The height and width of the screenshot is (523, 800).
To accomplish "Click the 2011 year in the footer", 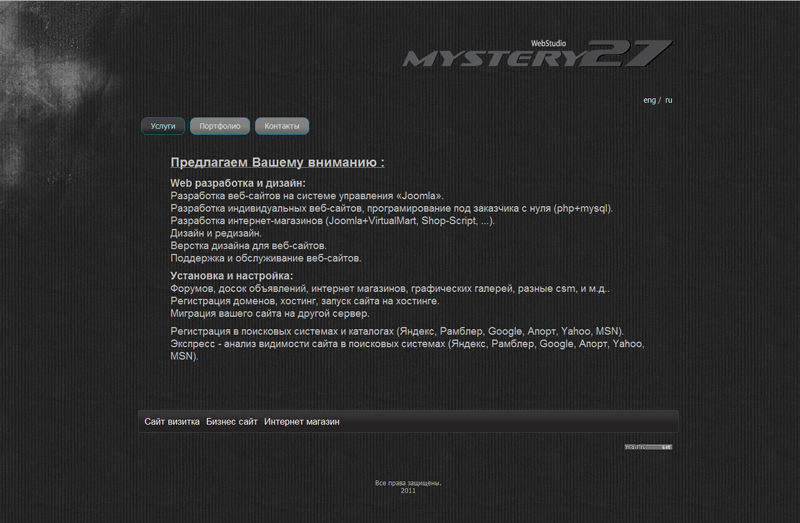I will coord(408,491).
